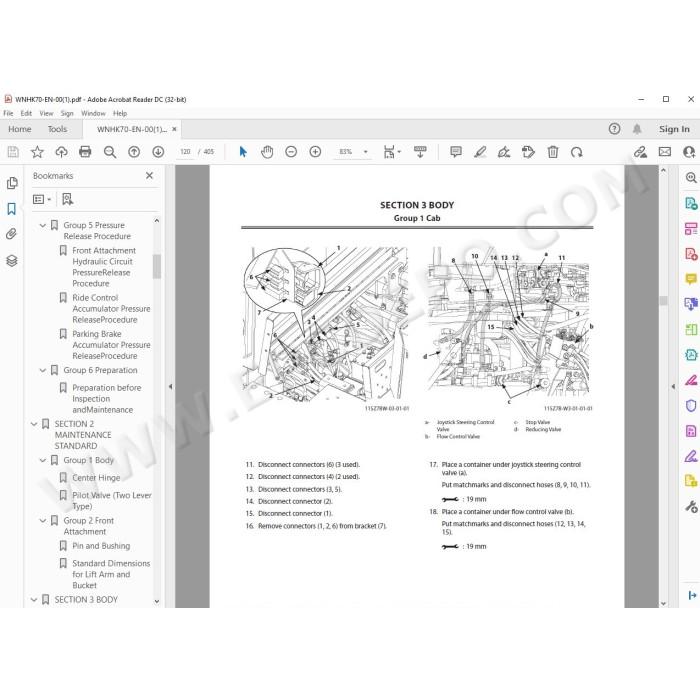Collapse Group 5 Pressure Release Procedure
The image size is (700, 700).
tap(43, 225)
